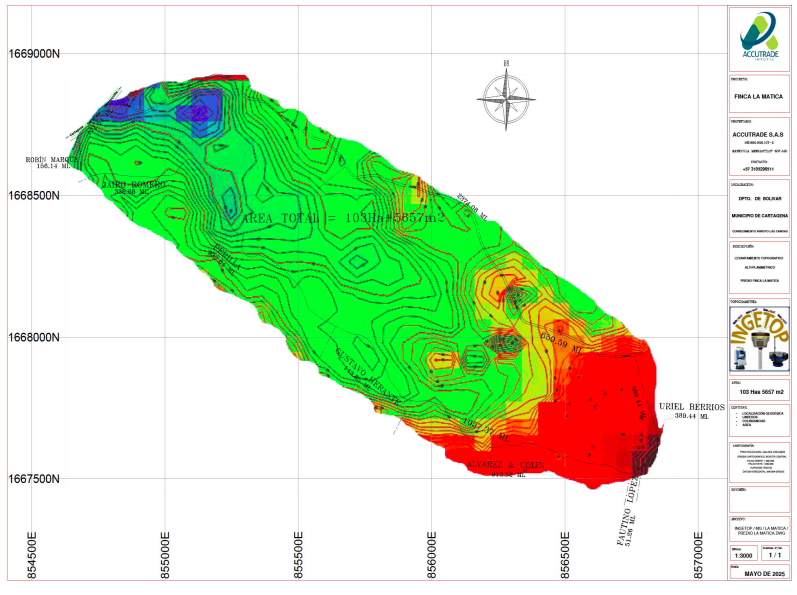This screenshot has width=797, height=595.
Task: Select the ALVAREZ & COLIN label
Action: click(510, 466)
